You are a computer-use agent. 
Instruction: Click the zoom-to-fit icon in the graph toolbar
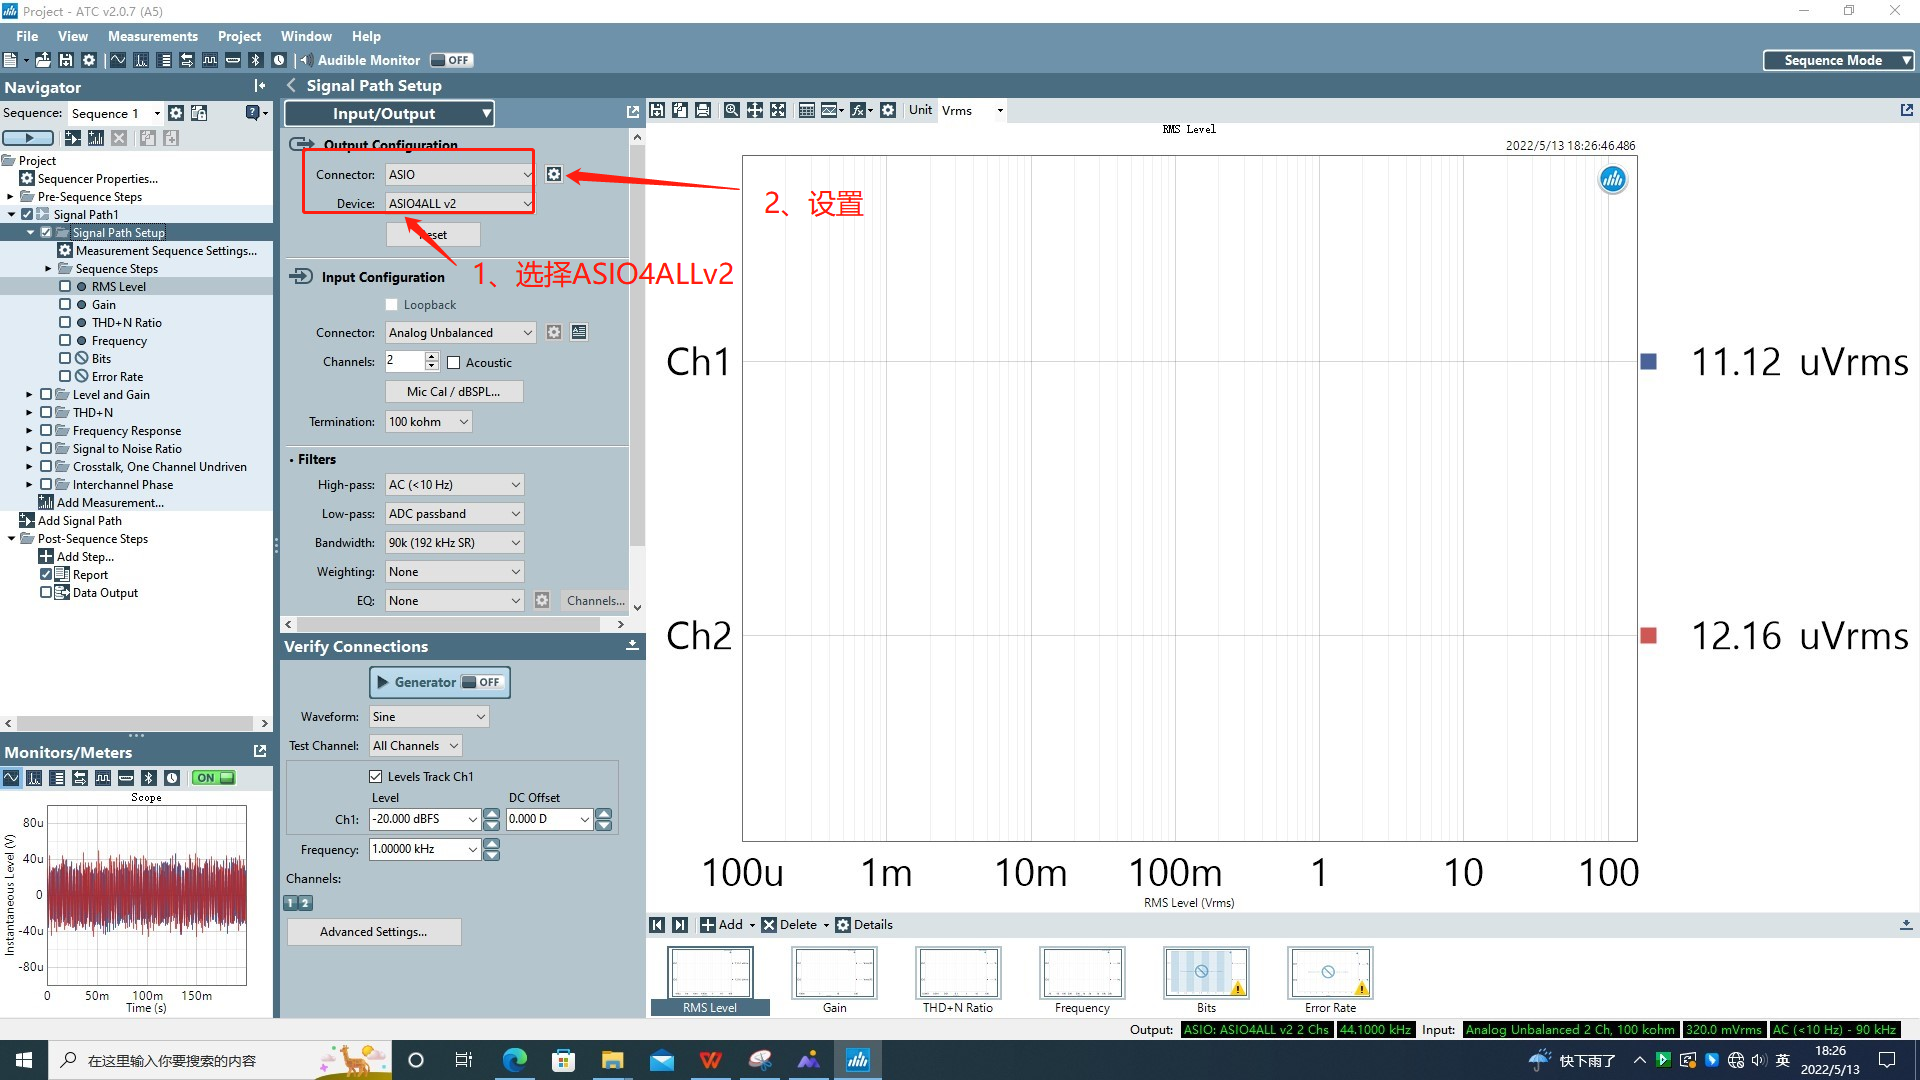[778, 110]
